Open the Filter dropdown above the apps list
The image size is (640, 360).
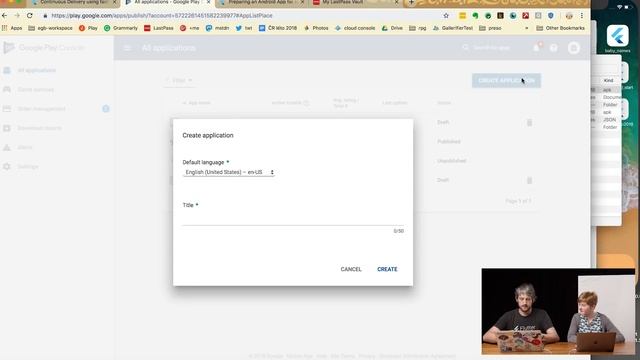179,80
